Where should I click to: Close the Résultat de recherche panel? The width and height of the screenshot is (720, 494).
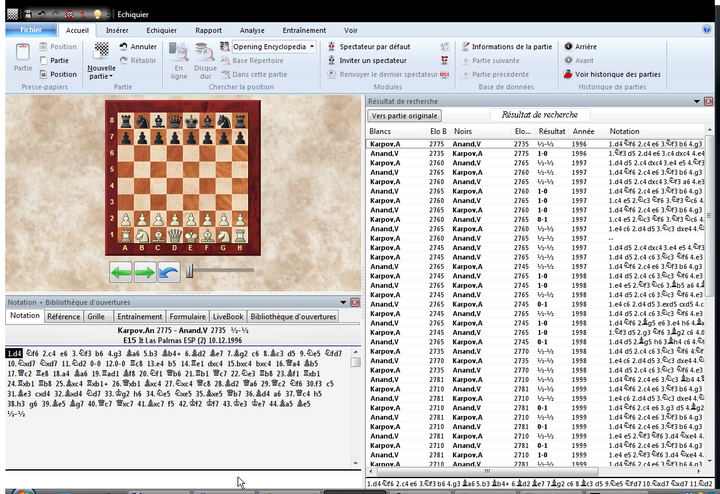pos(708,101)
